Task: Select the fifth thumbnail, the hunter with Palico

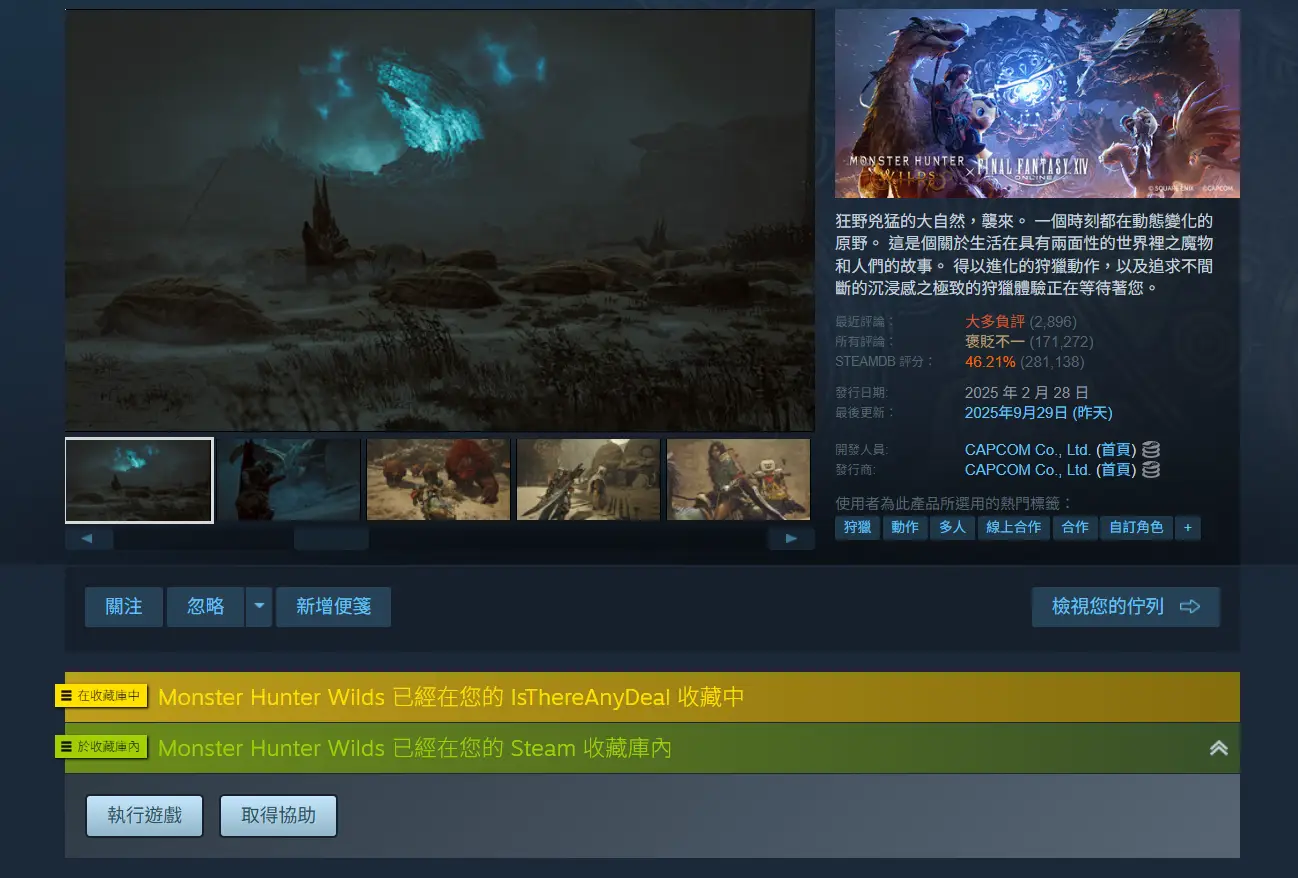Action: pyautogui.click(x=738, y=480)
